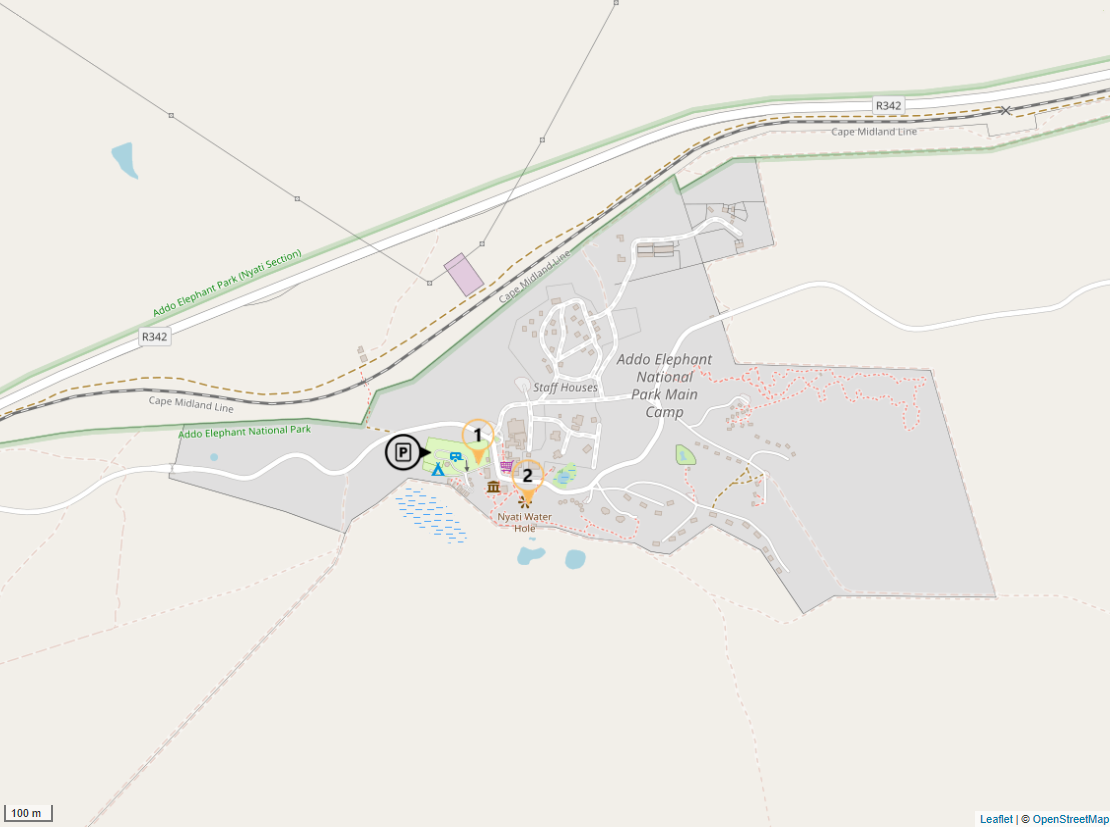The height and width of the screenshot is (835, 1110).
Task: Click the blue caravan site icon
Action: point(456,457)
